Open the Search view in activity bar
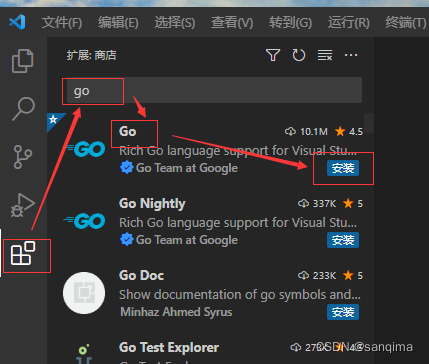Screen dimensions: 429x364 [x=23, y=108]
